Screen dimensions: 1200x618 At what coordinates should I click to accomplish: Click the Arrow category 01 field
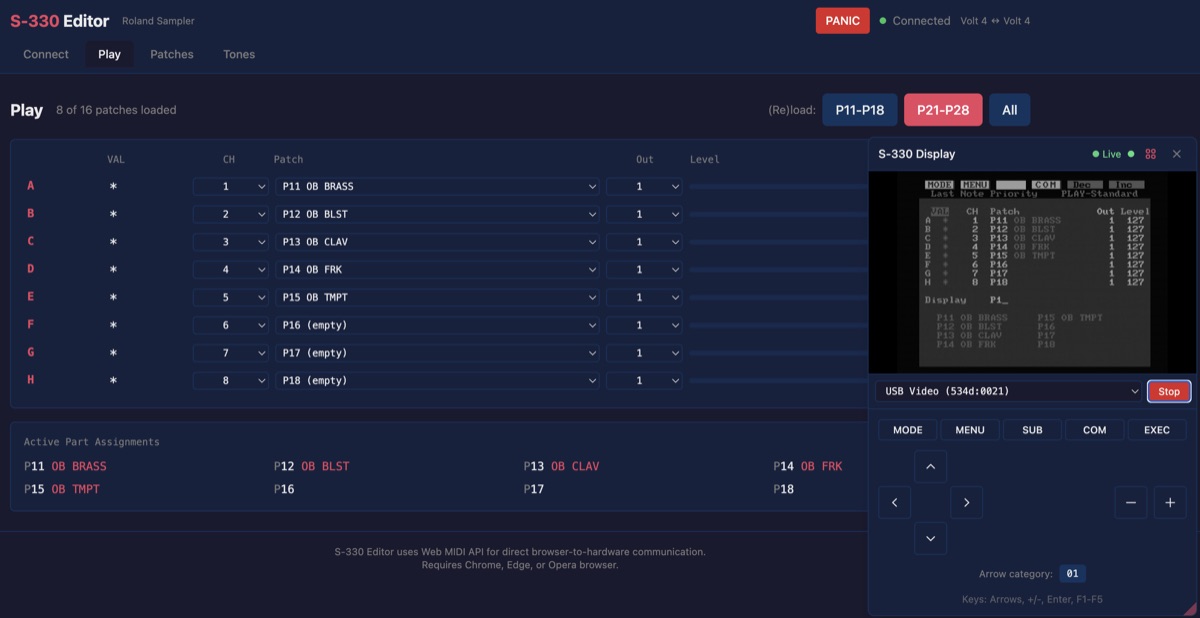[1072, 574]
